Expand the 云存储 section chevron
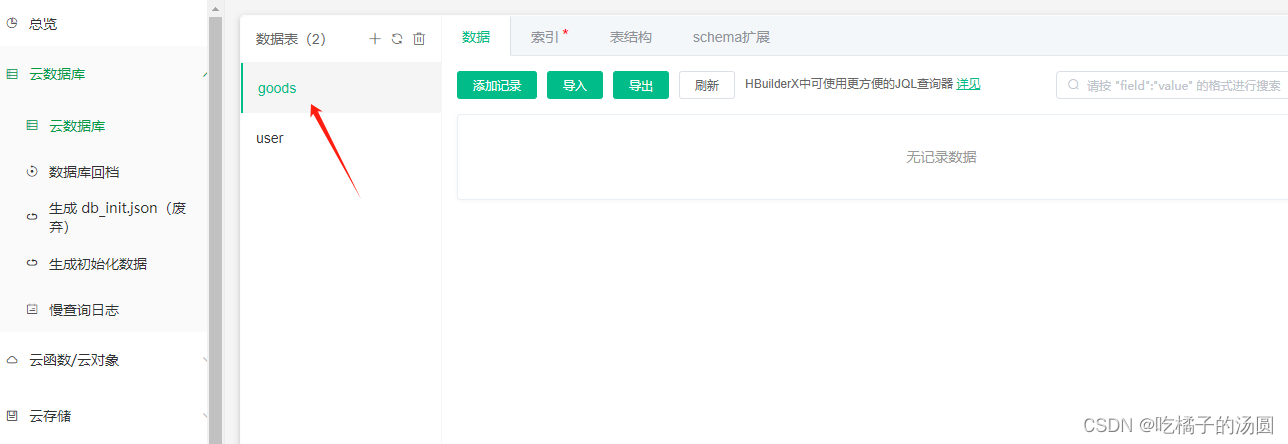 (x=204, y=415)
